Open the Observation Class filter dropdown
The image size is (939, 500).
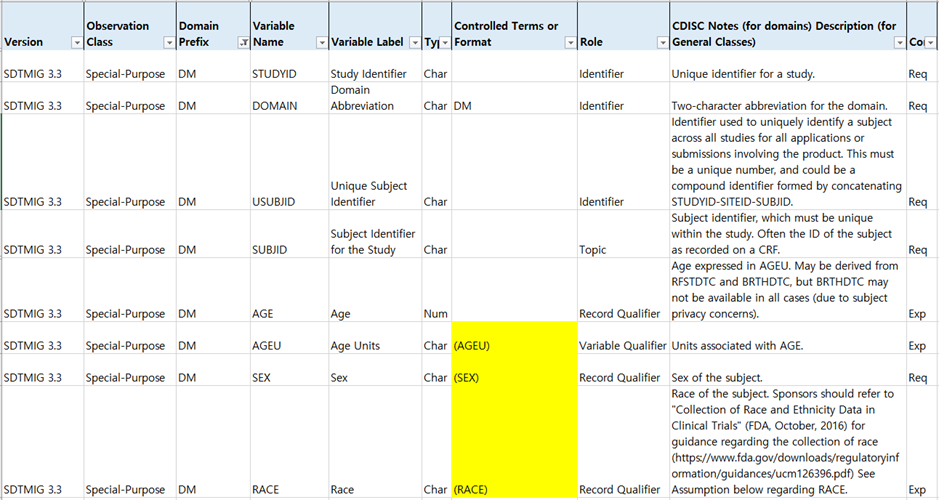(x=167, y=43)
